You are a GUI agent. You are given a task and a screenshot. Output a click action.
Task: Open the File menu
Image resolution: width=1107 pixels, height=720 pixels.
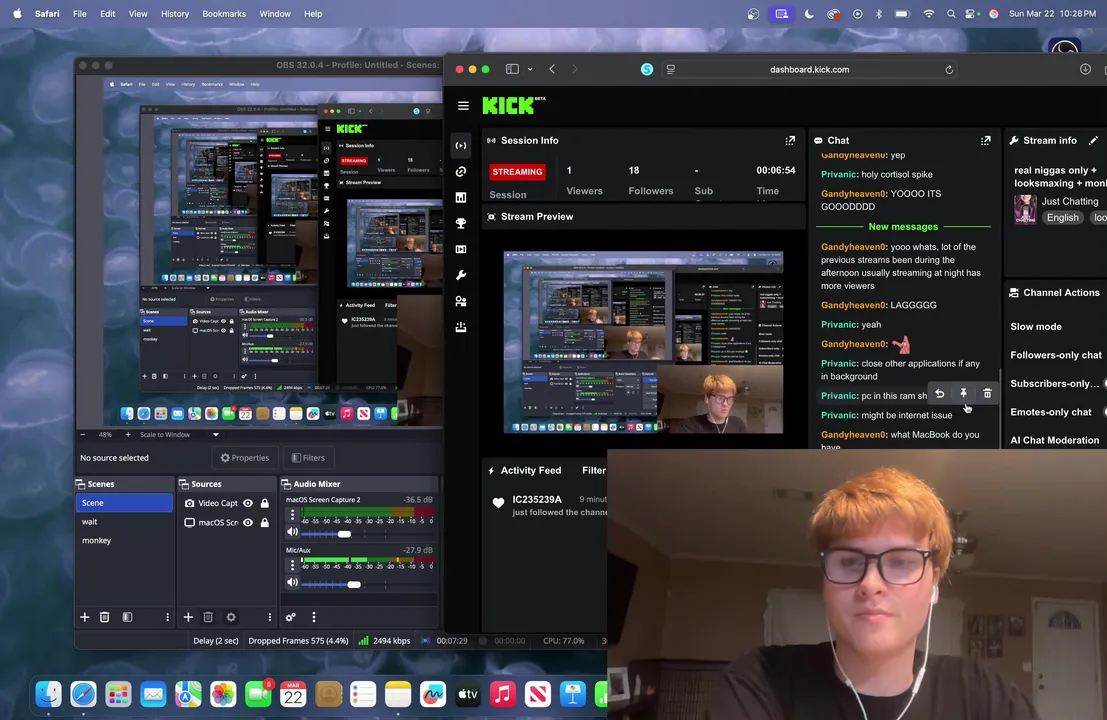tap(80, 13)
